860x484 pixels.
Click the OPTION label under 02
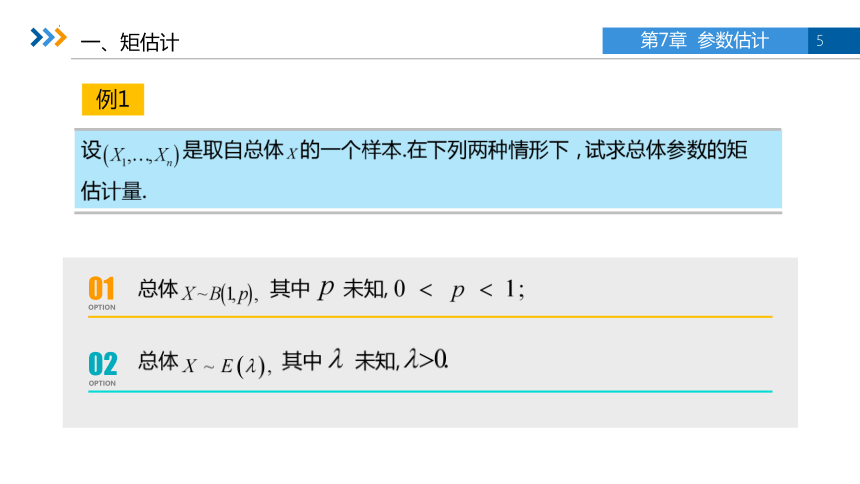point(102,383)
